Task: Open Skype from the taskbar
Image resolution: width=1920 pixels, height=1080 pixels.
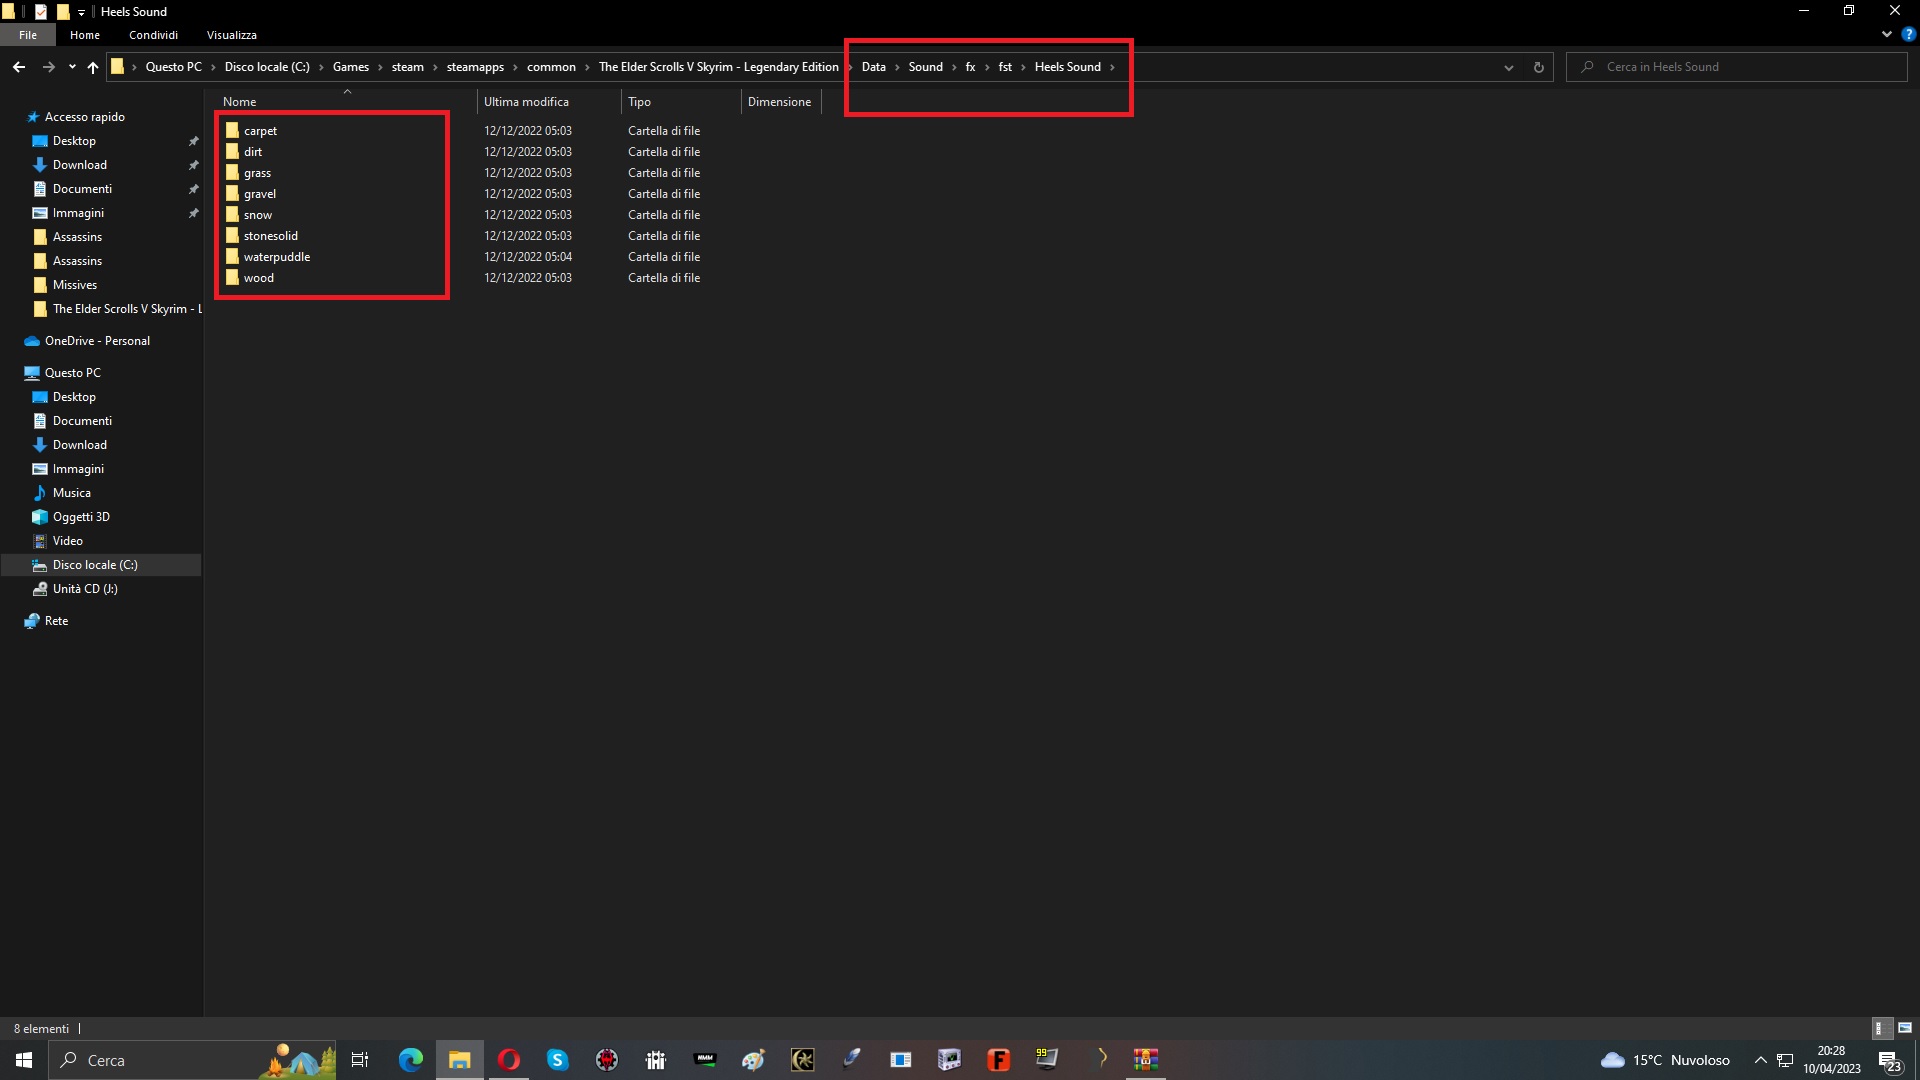Action: tap(558, 1060)
